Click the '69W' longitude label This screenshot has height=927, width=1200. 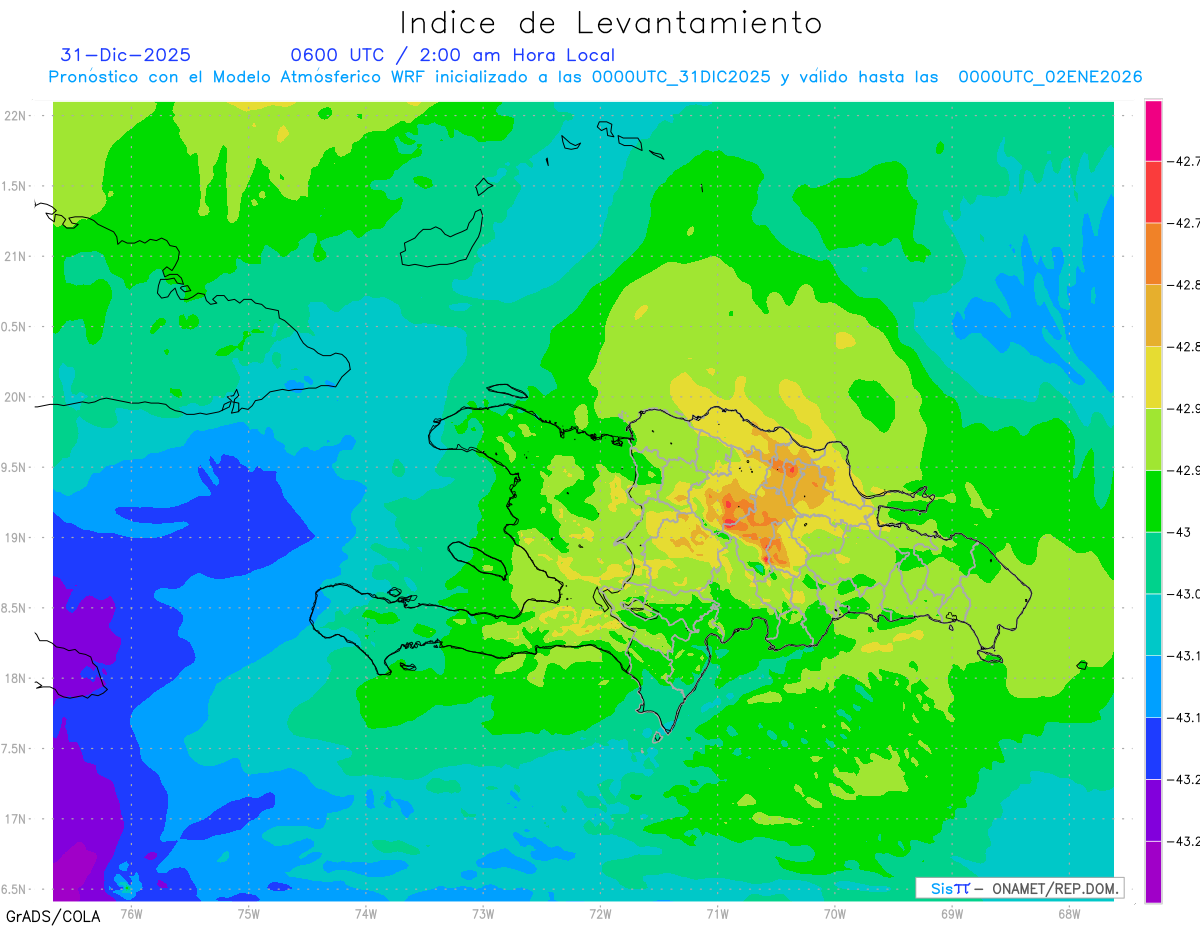[x=952, y=913]
